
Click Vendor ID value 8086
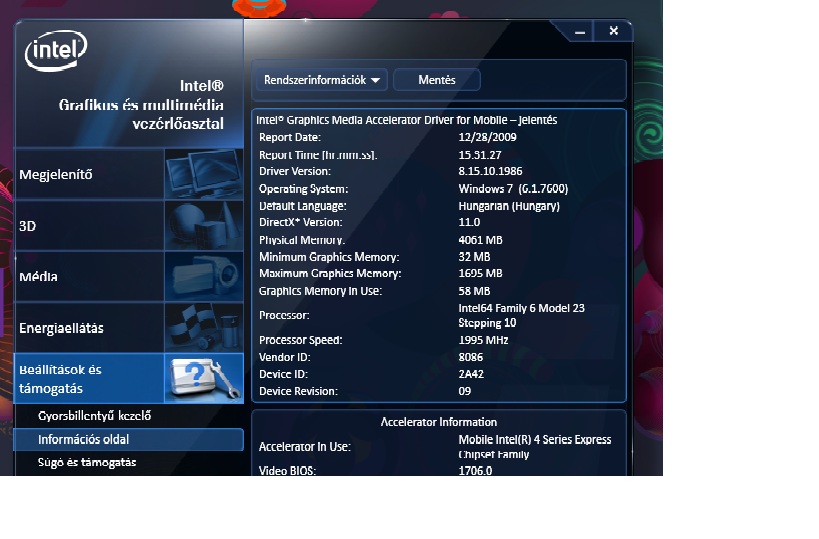(x=471, y=357)
